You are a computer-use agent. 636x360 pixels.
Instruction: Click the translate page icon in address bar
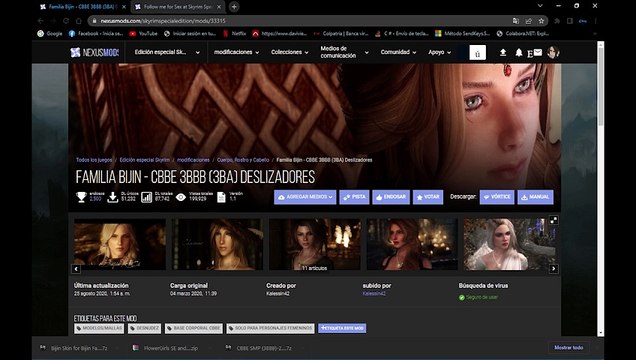pos(516,21)
